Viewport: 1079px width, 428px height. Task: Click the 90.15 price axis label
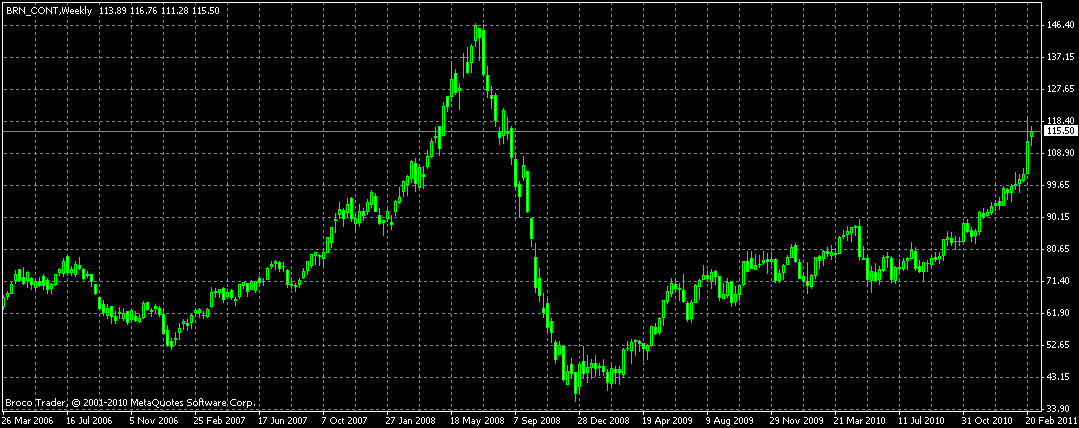(1058, 217)
